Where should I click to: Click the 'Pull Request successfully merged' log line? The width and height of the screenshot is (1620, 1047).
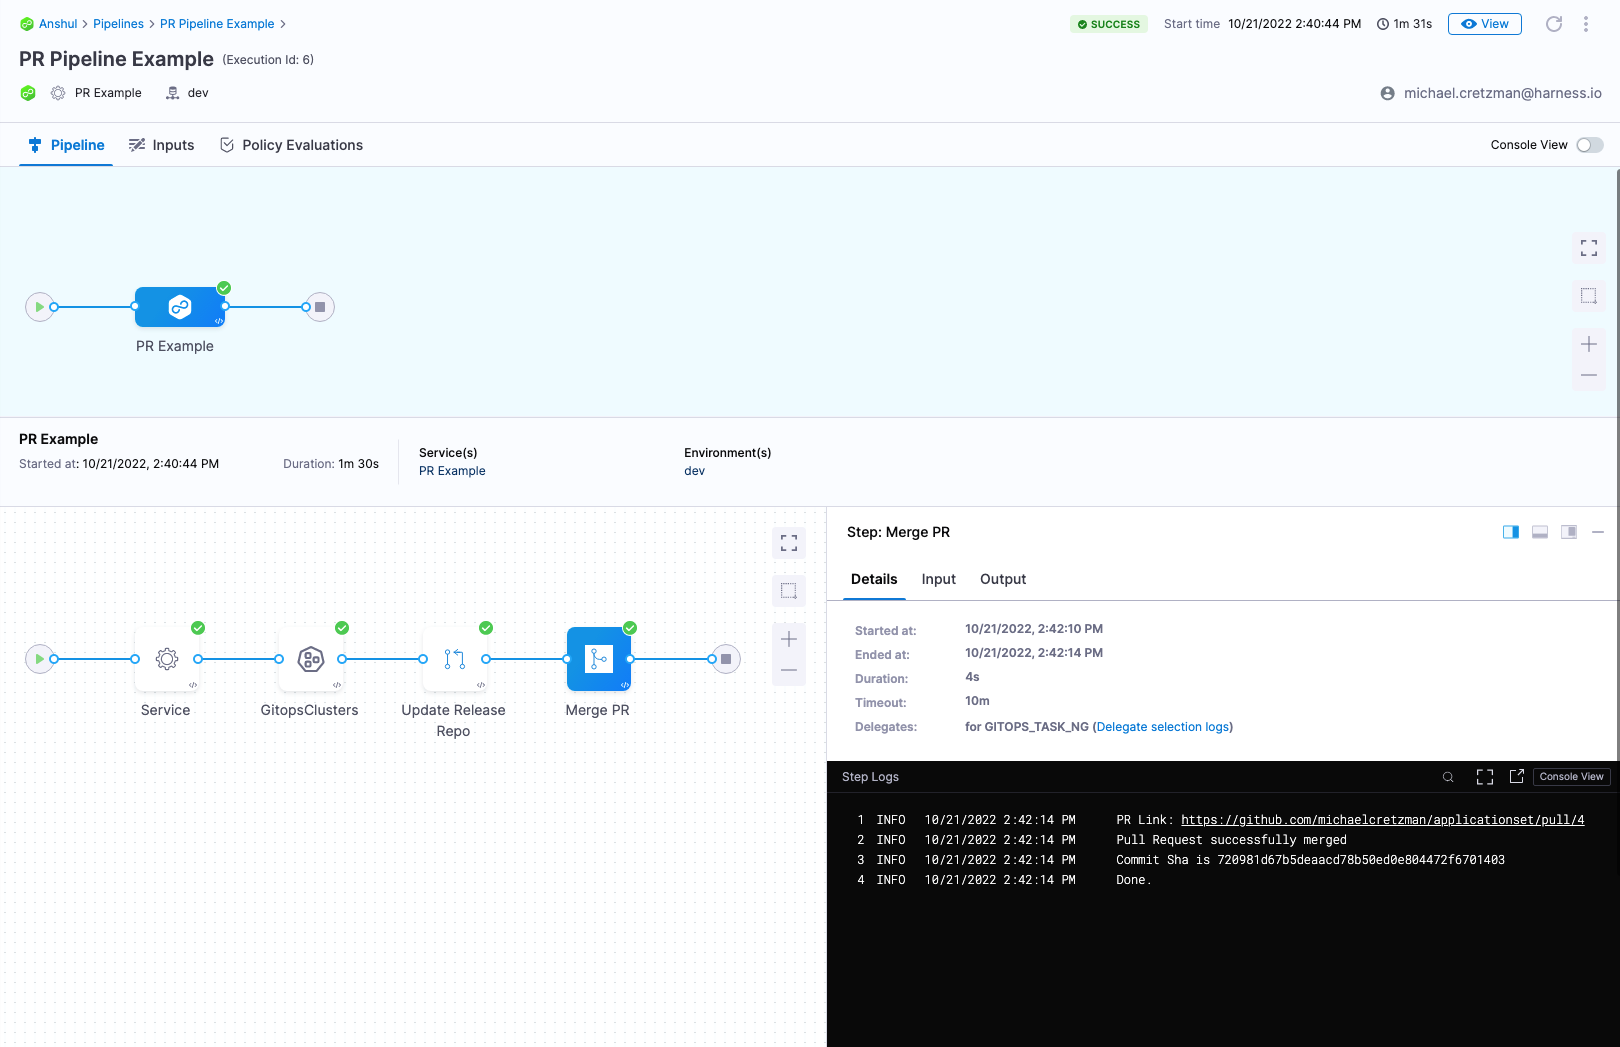[x=1231, y=840]
